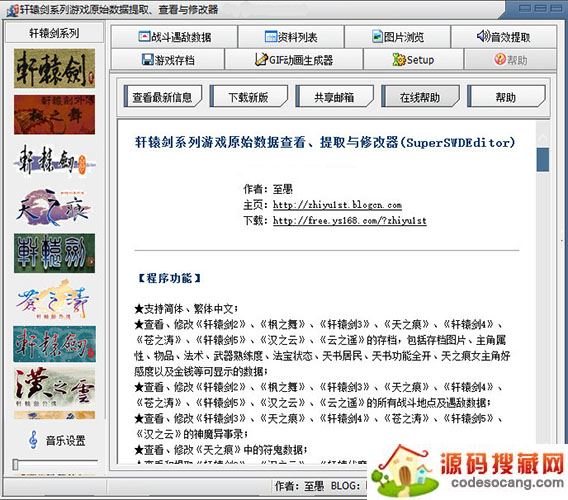Select the 天之痕 game logo

click(x=54, y=208)
